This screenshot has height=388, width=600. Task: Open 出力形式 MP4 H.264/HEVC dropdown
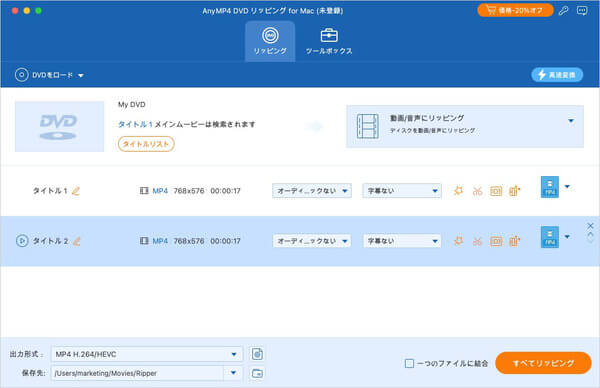147,354
